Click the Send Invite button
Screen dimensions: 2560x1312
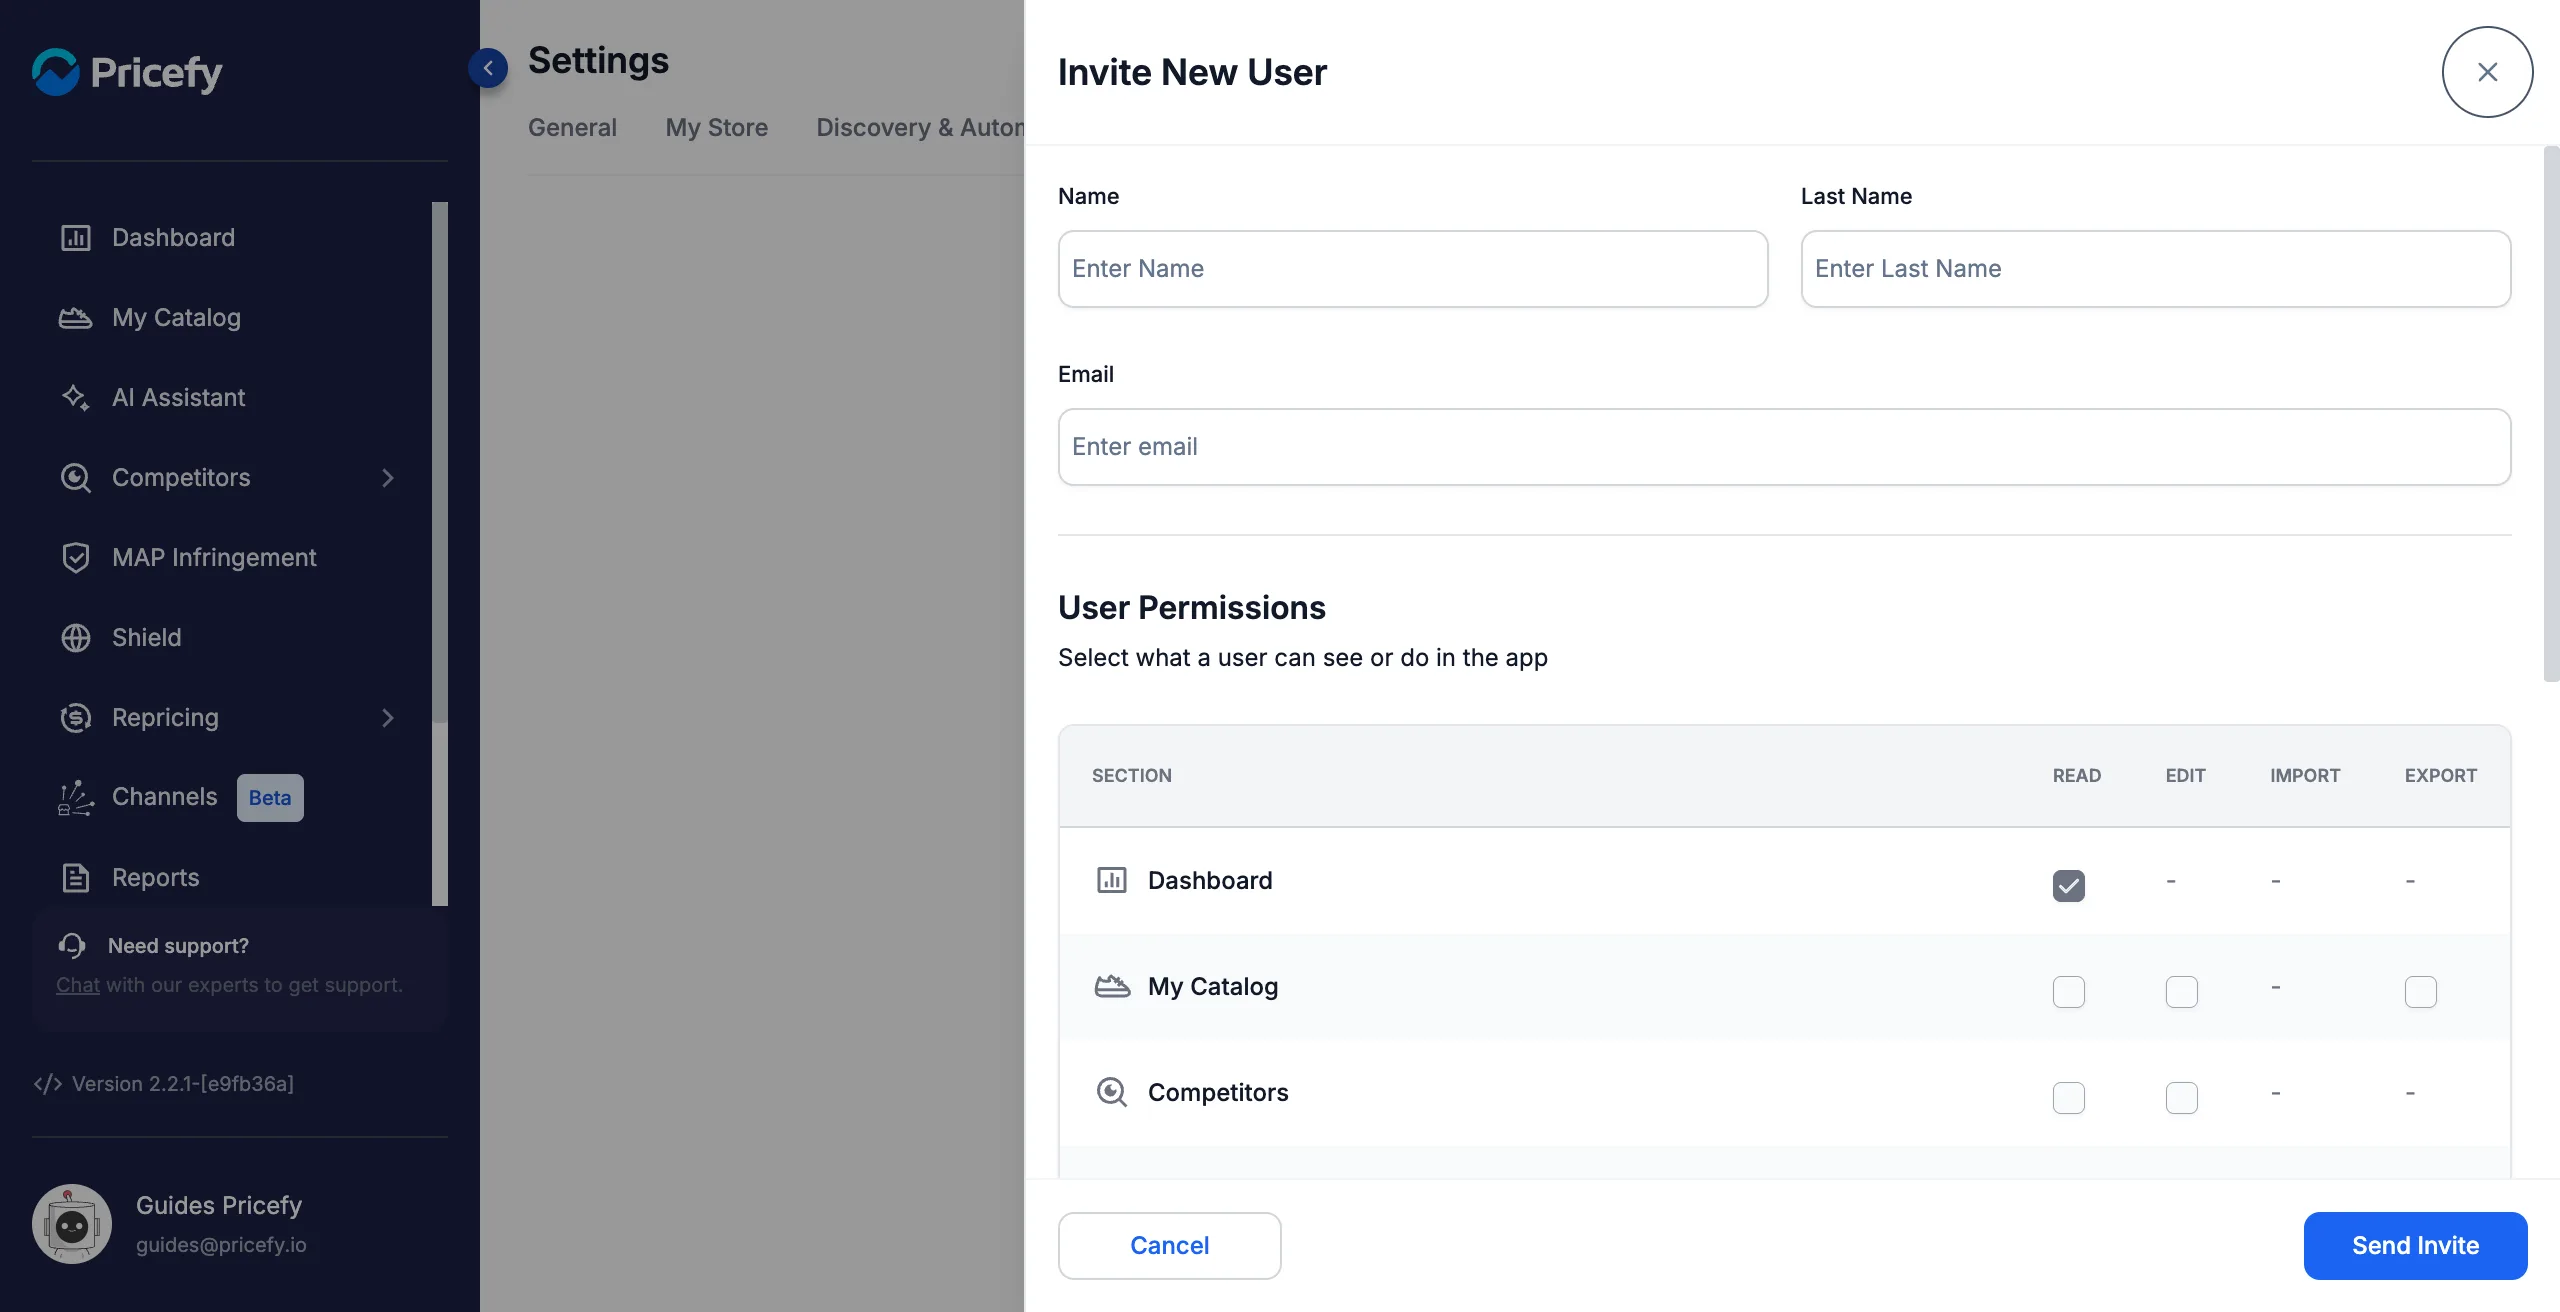click(x=2415, y=1245)
